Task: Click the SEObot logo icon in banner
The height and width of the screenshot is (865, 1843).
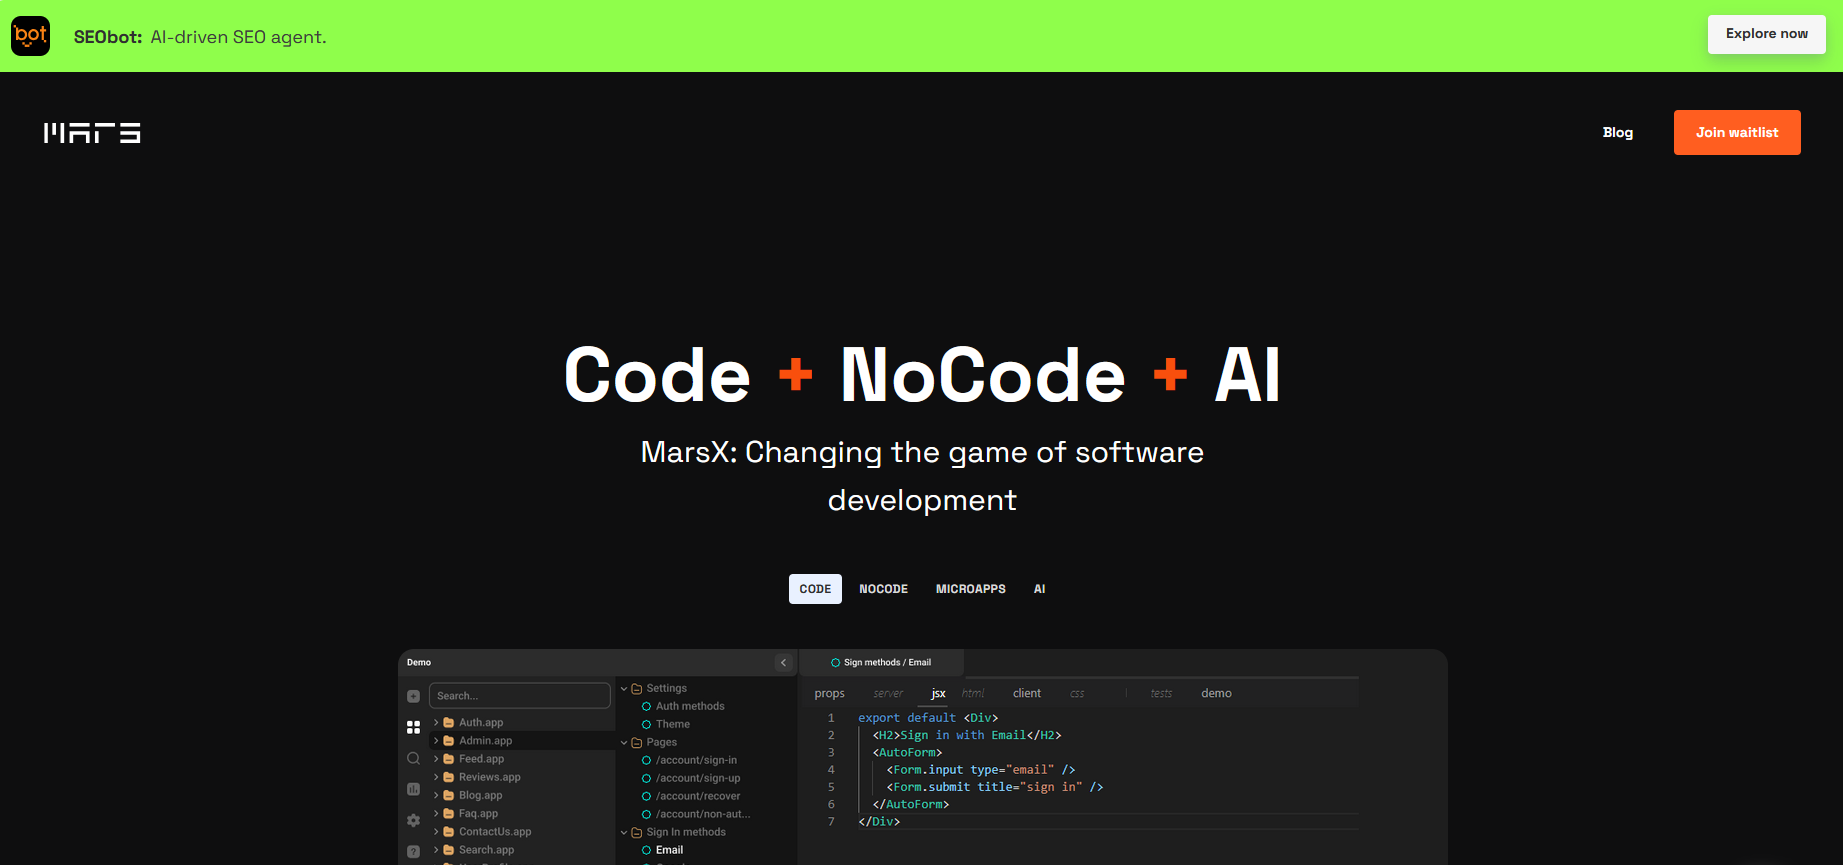Action: tap(31, 36)
